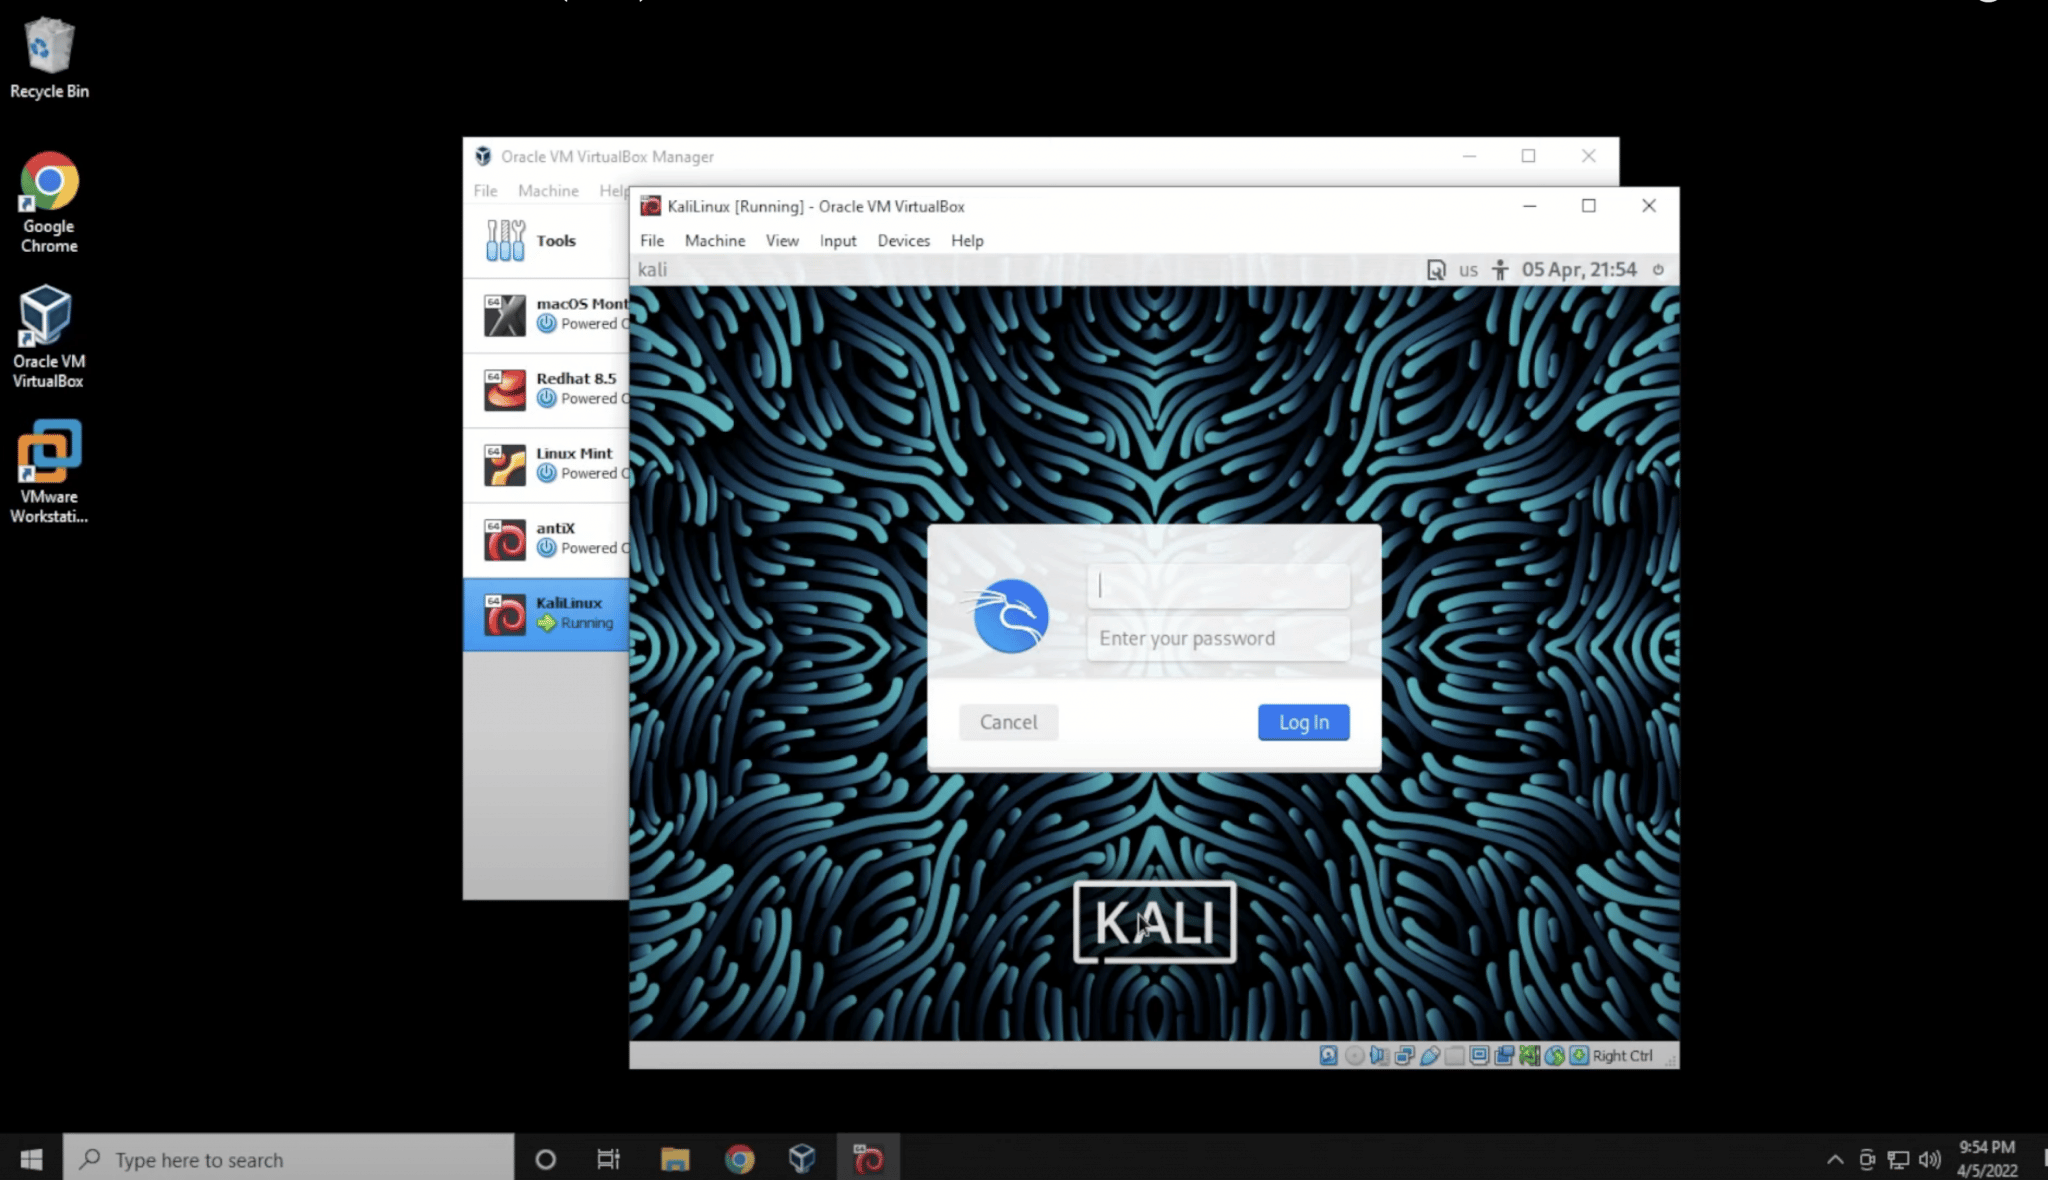Open the Machine menu in VirtualBox Manager
This screenshot has height=1180, width=2048.
point(547,190)
